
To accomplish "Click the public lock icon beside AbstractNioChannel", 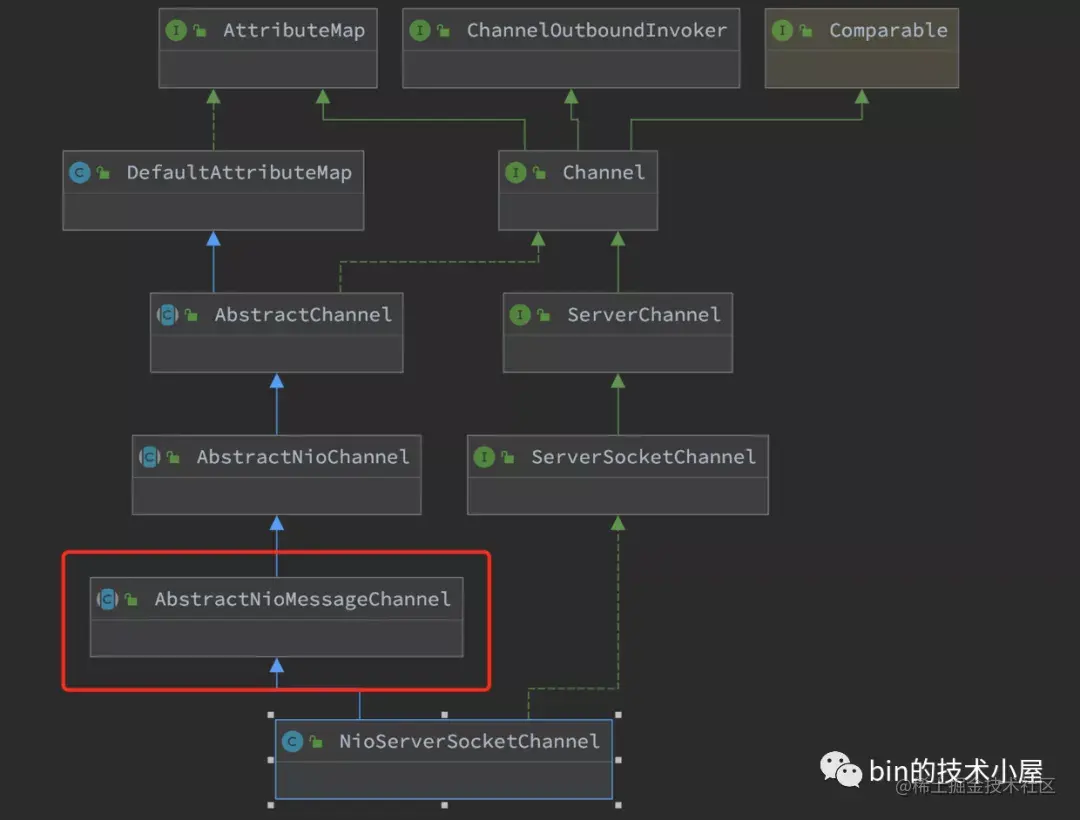I will click(x=173, y=457).
